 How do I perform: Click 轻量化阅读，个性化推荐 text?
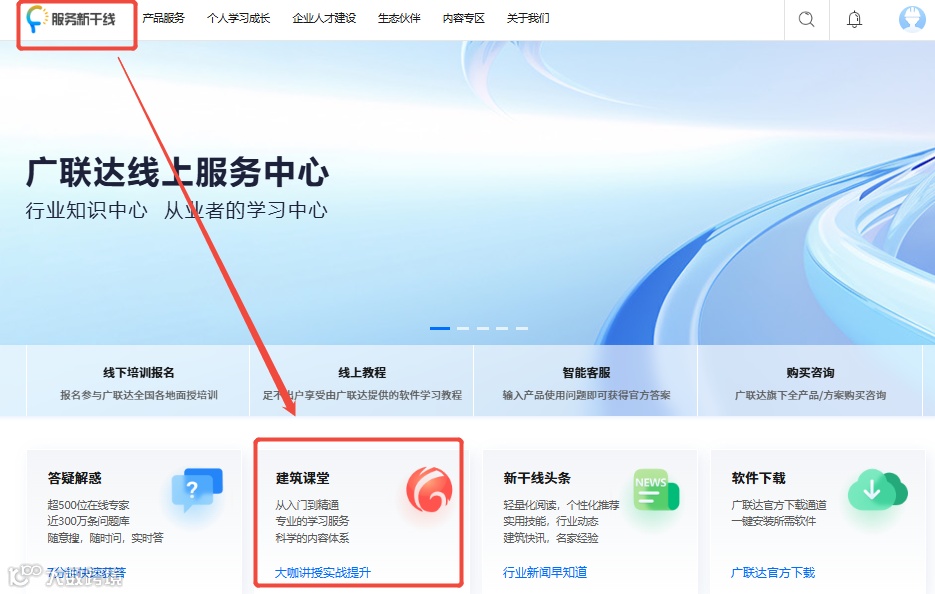pos(561,505)
